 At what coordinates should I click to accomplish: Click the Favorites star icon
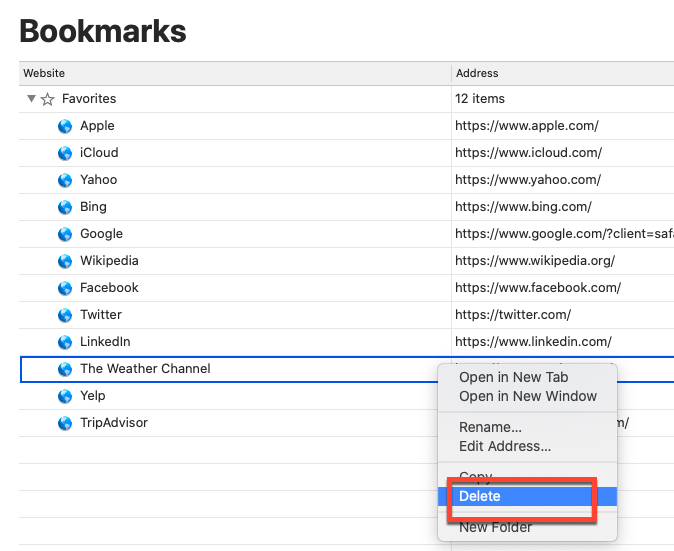point(47,99)
